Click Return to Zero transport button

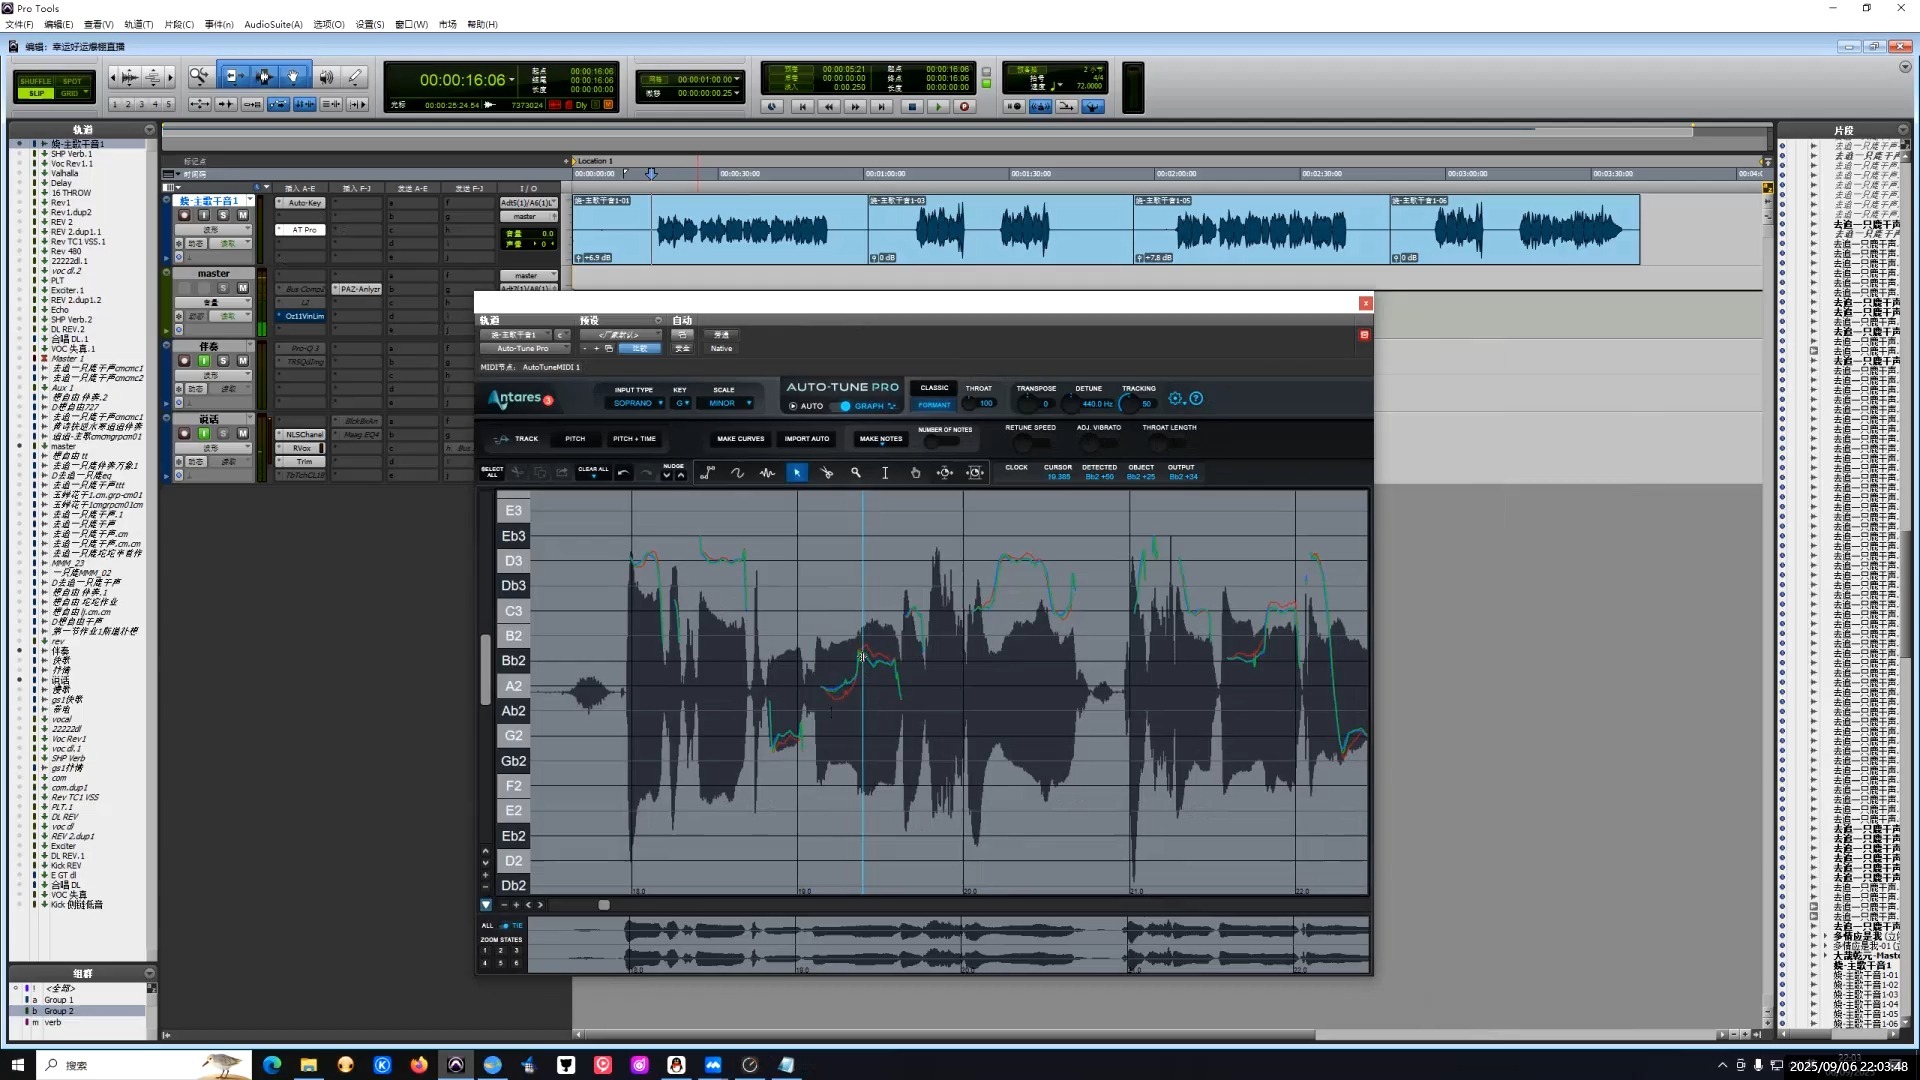(x=802, y=106)
